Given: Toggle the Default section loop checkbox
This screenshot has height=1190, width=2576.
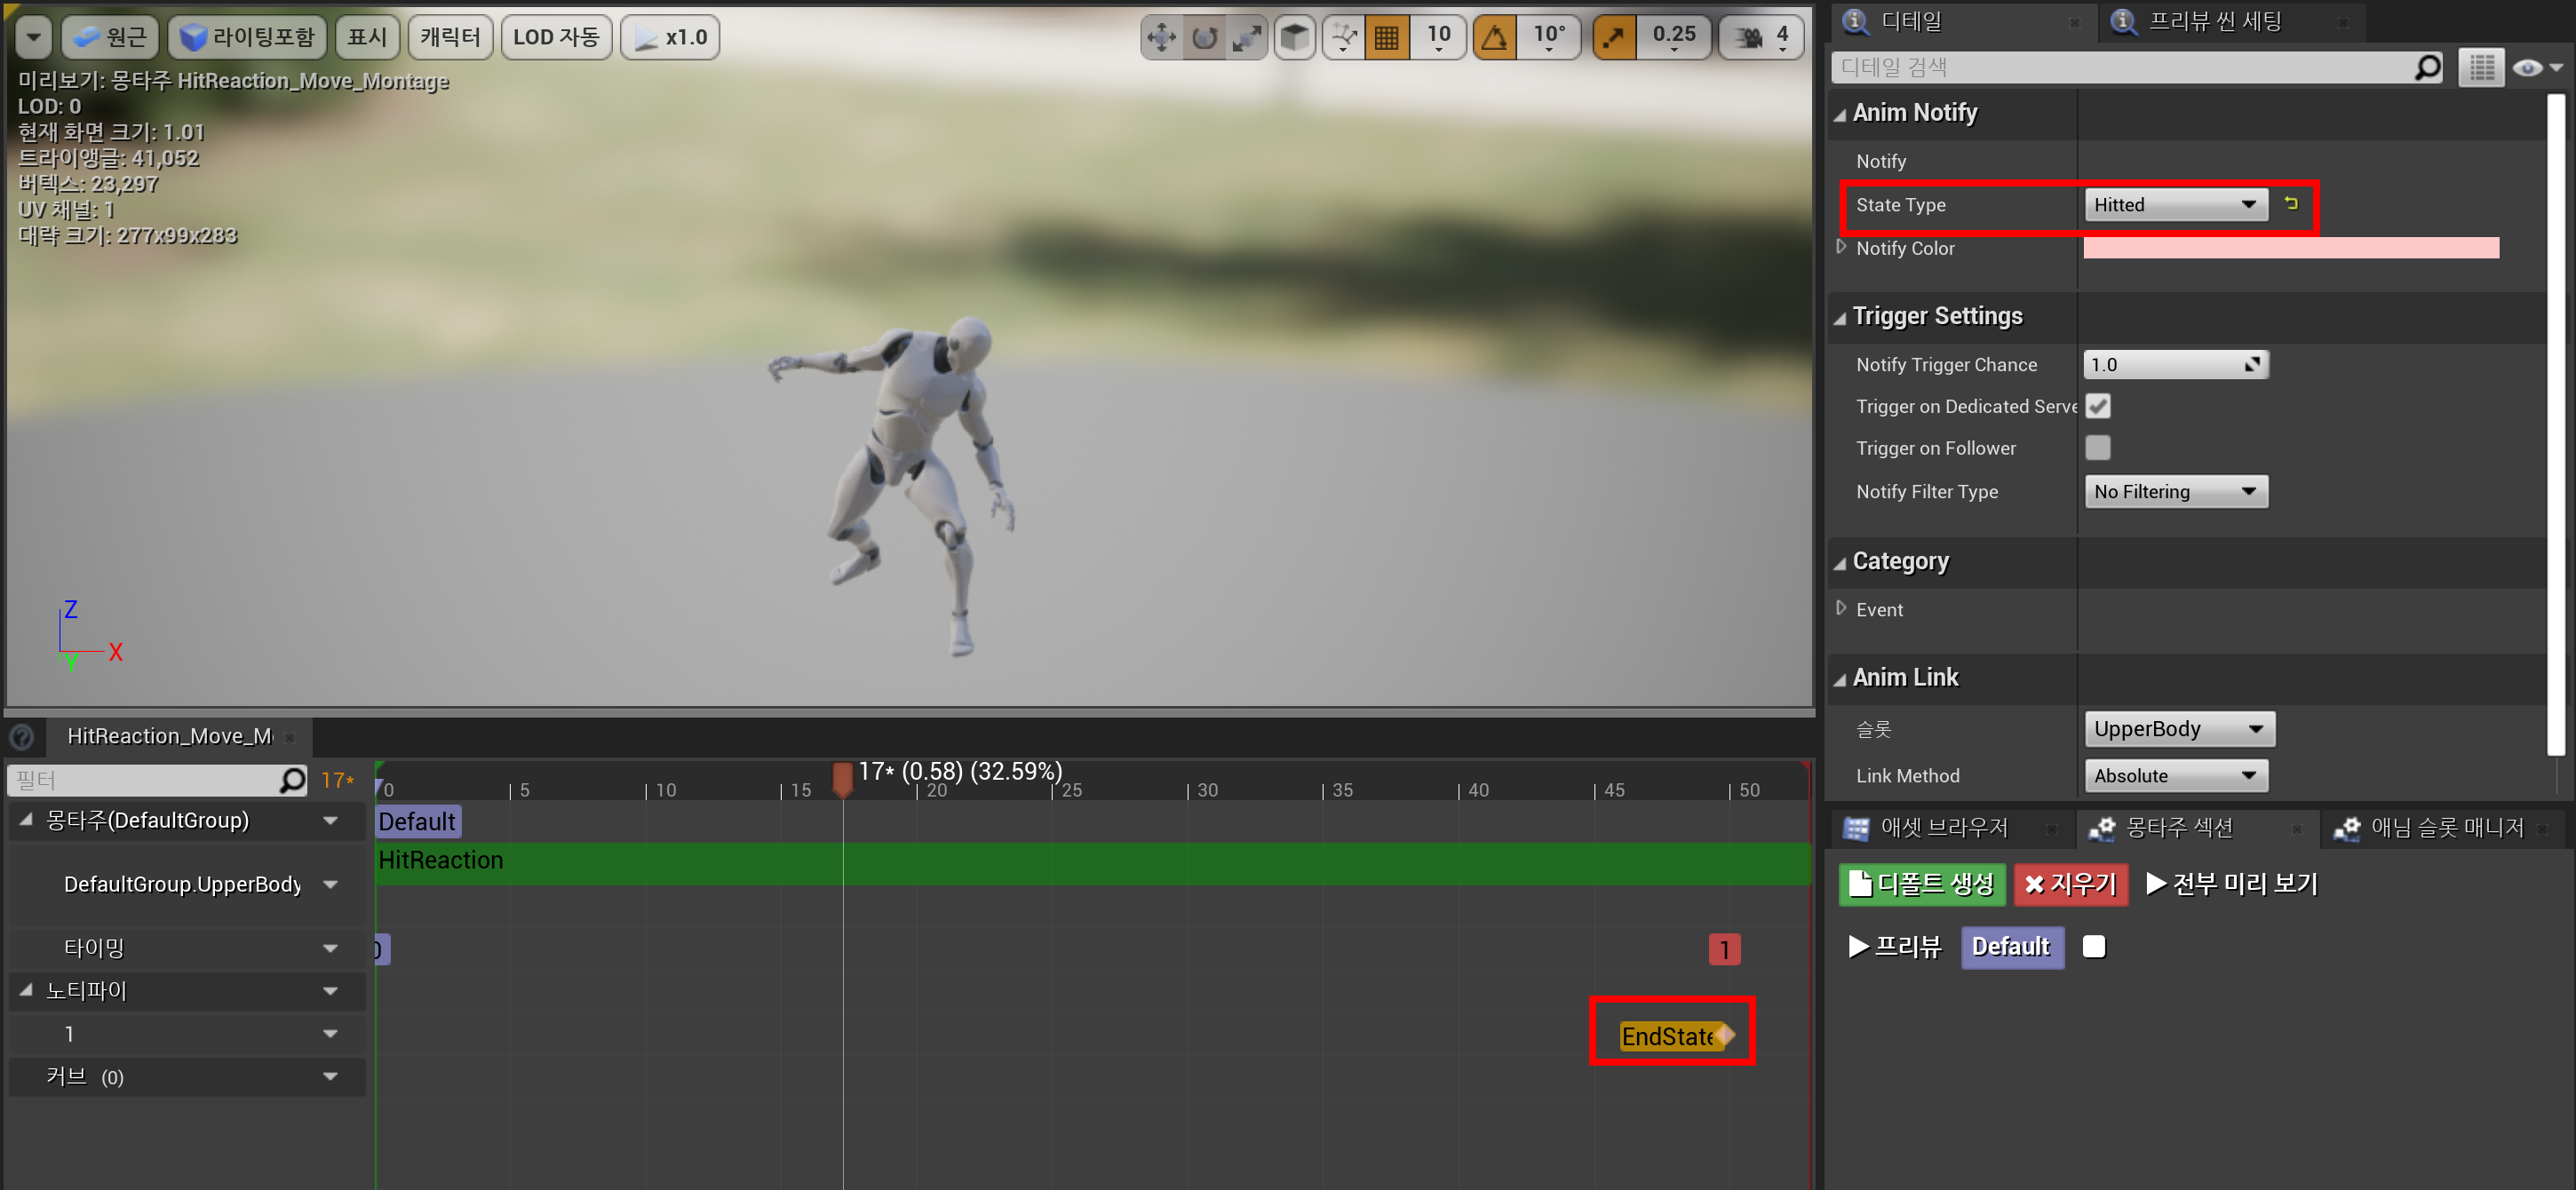Looking at the screenshot, I should point(2094,946).
